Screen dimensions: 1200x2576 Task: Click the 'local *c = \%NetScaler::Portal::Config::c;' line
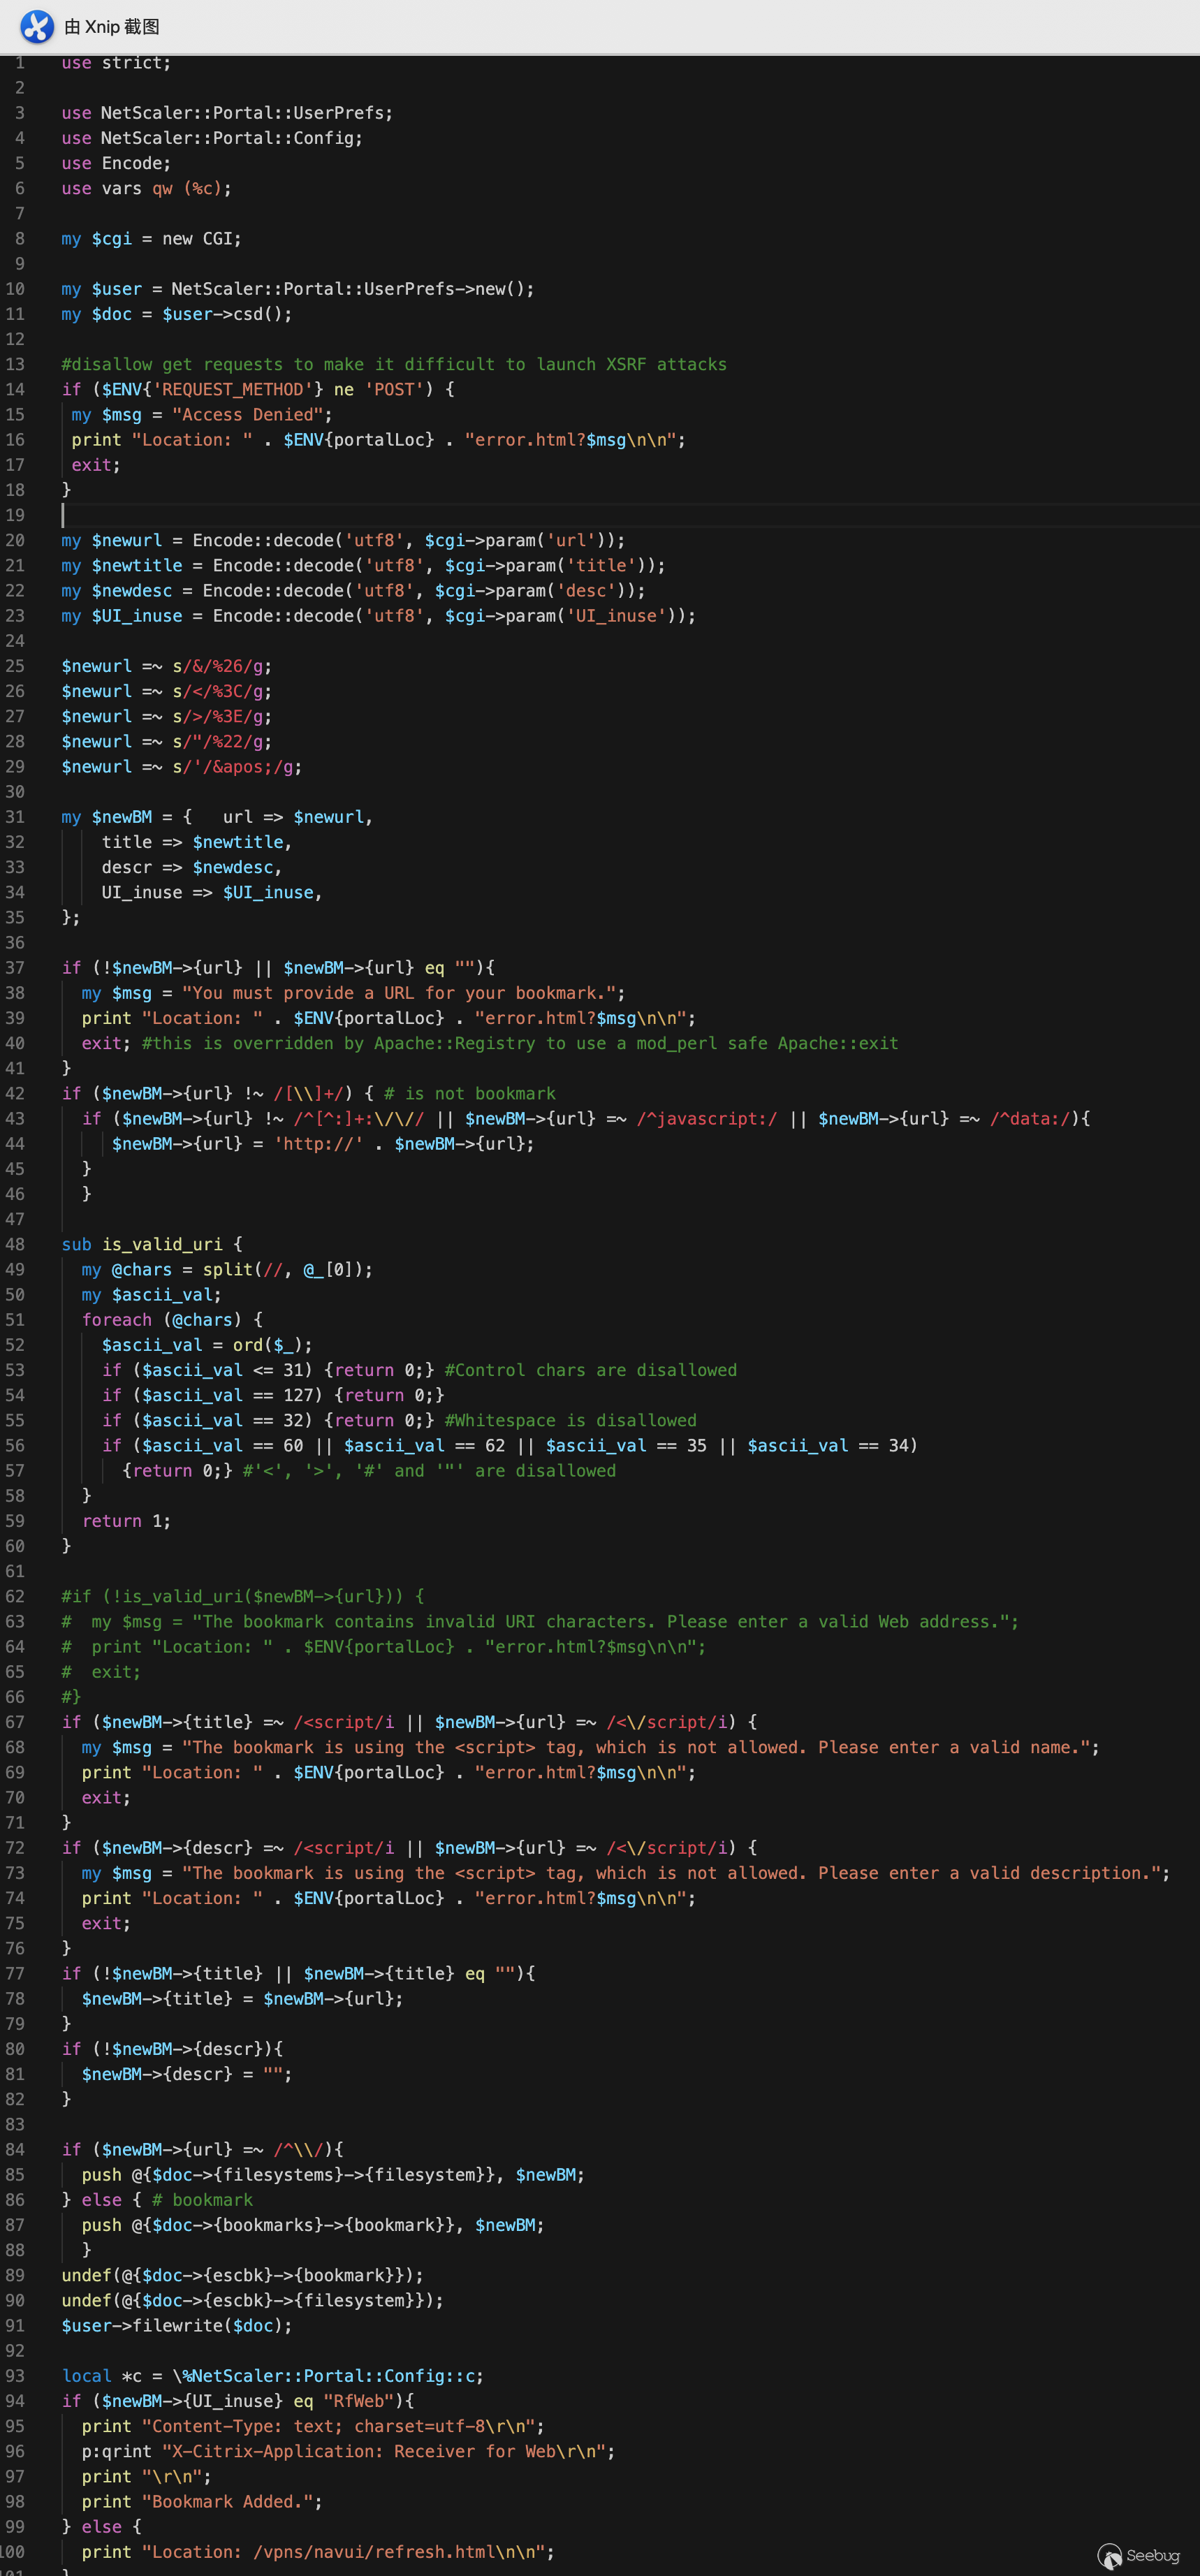[x=273, y=2376]
